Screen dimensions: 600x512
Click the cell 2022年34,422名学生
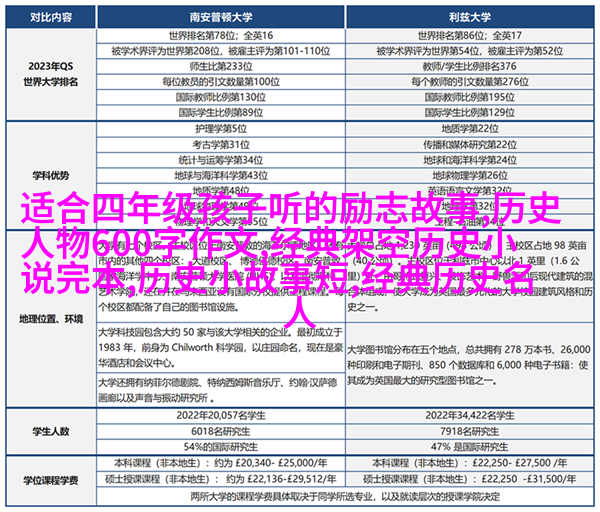pyautogui.click(x=470, y=416)
